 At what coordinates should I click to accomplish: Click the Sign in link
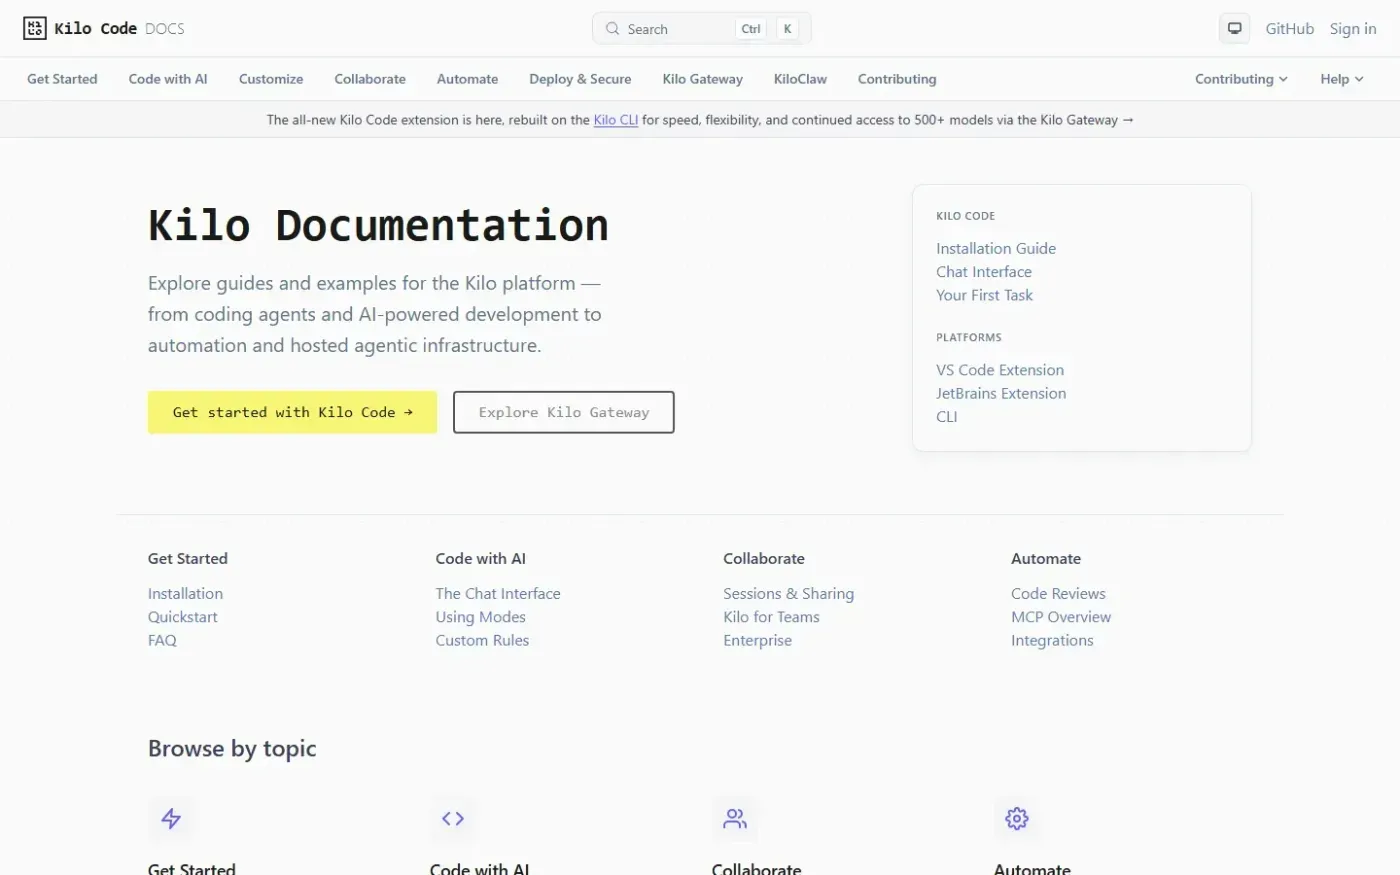point(1353,29)
